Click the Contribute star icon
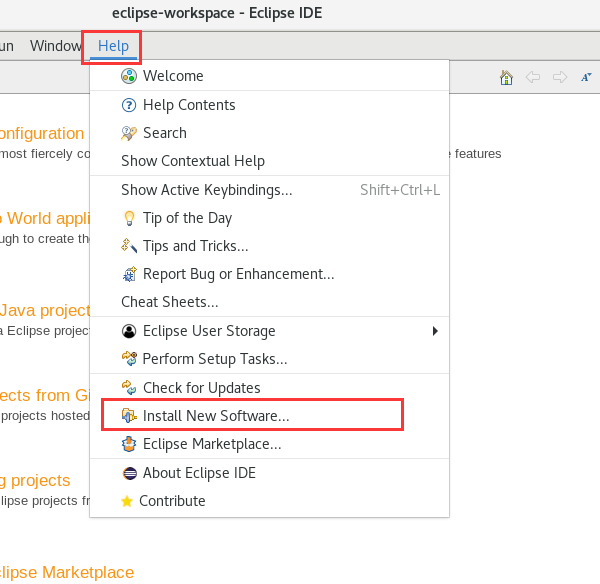 (127, 501)
